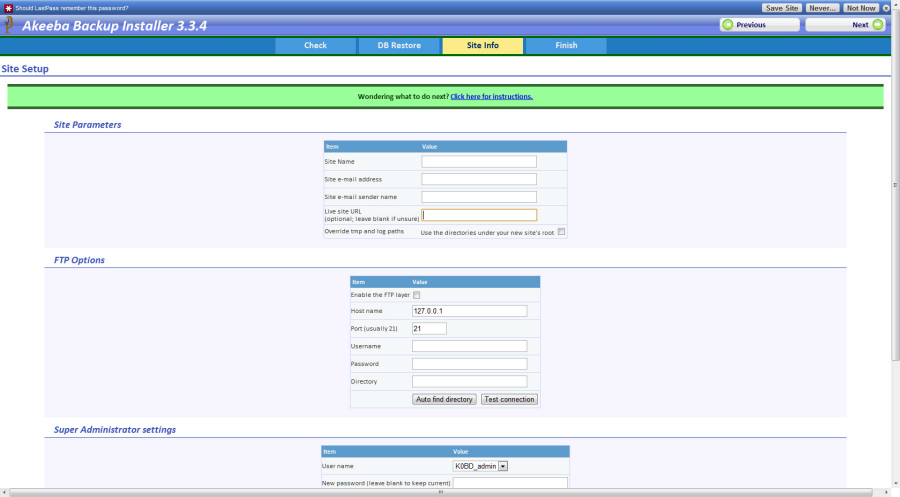This screenshot has width=900, height=497.
Task: Click Super Administrator settings heading
Action: click(x=115, y=430)
